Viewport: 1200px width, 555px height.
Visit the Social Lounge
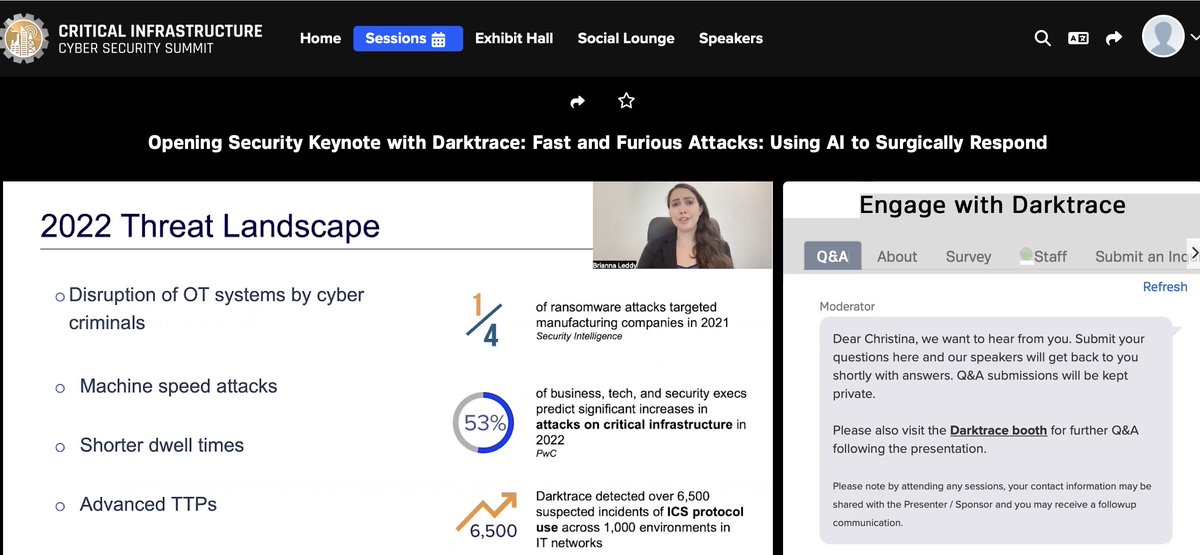click(x=626, y=38)
